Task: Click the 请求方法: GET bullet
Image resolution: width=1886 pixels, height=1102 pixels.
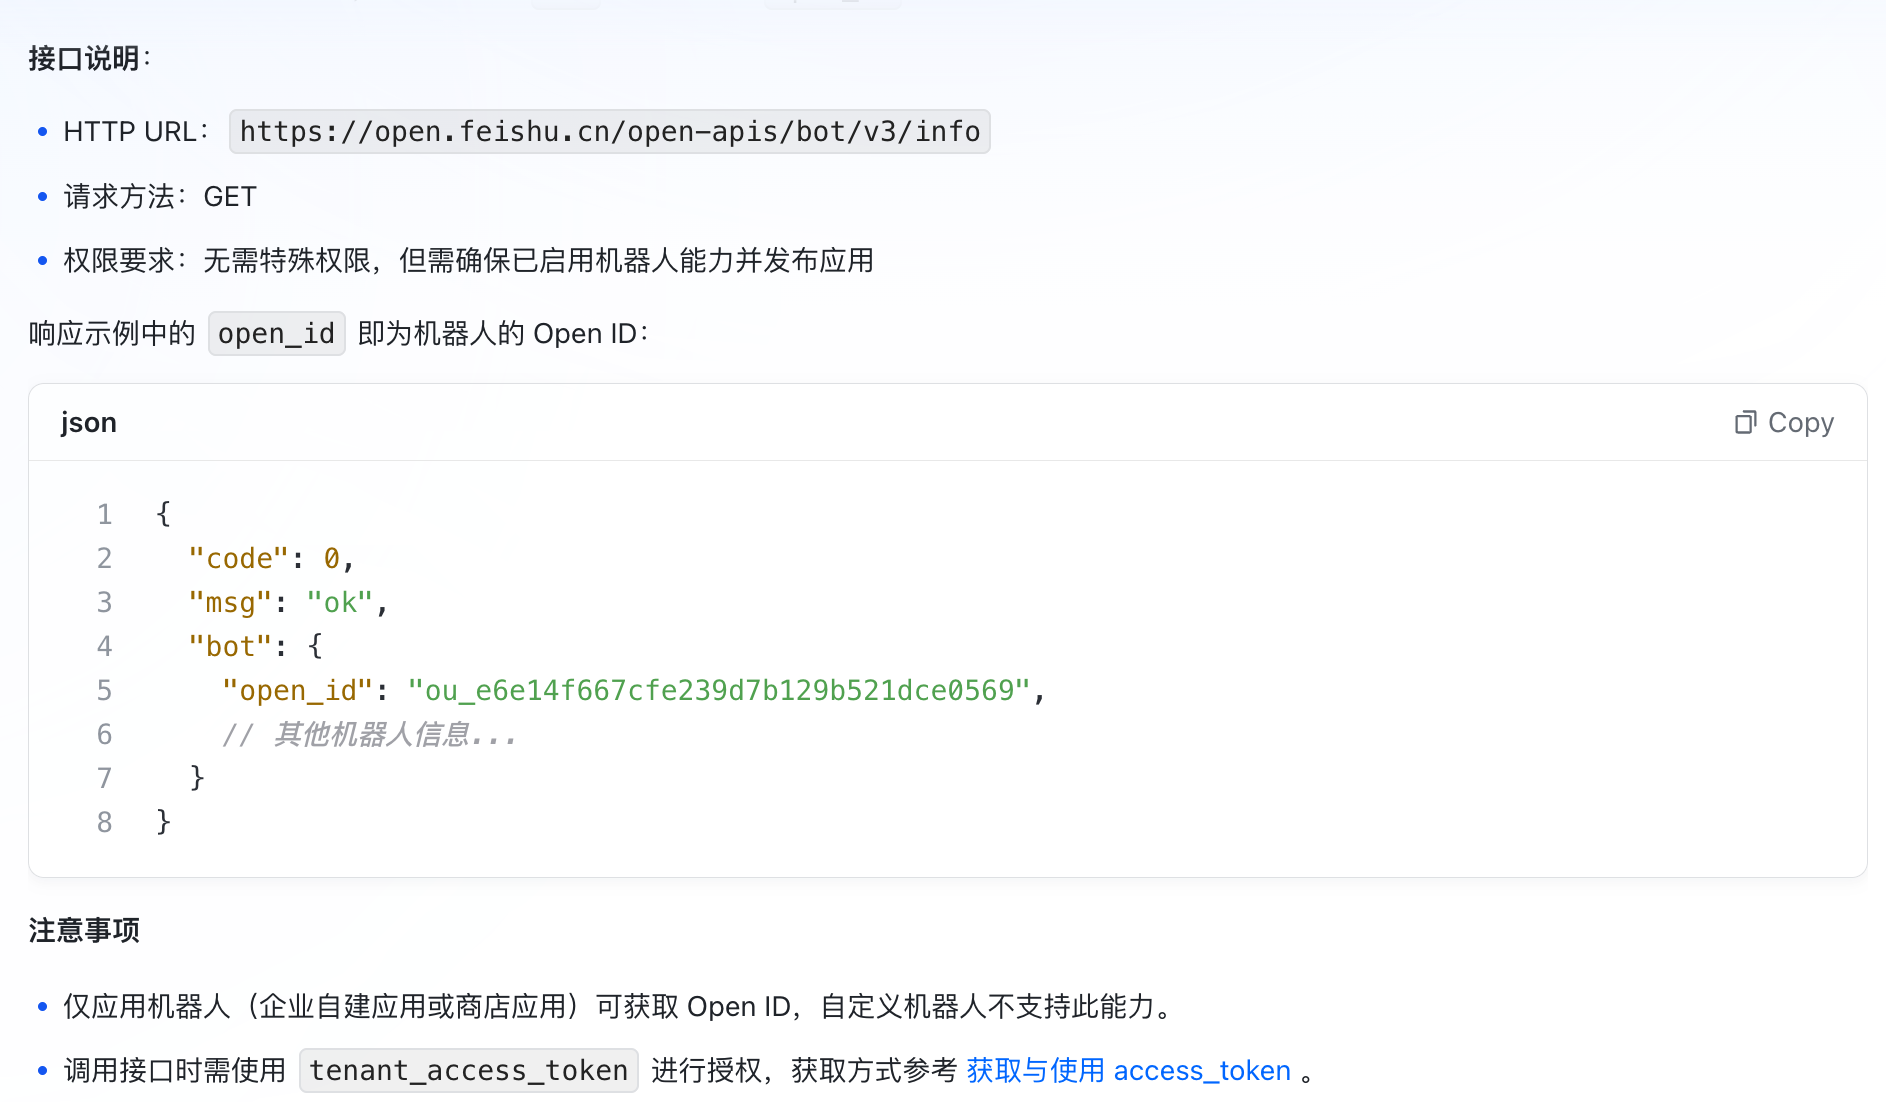Action: (160, 197)
